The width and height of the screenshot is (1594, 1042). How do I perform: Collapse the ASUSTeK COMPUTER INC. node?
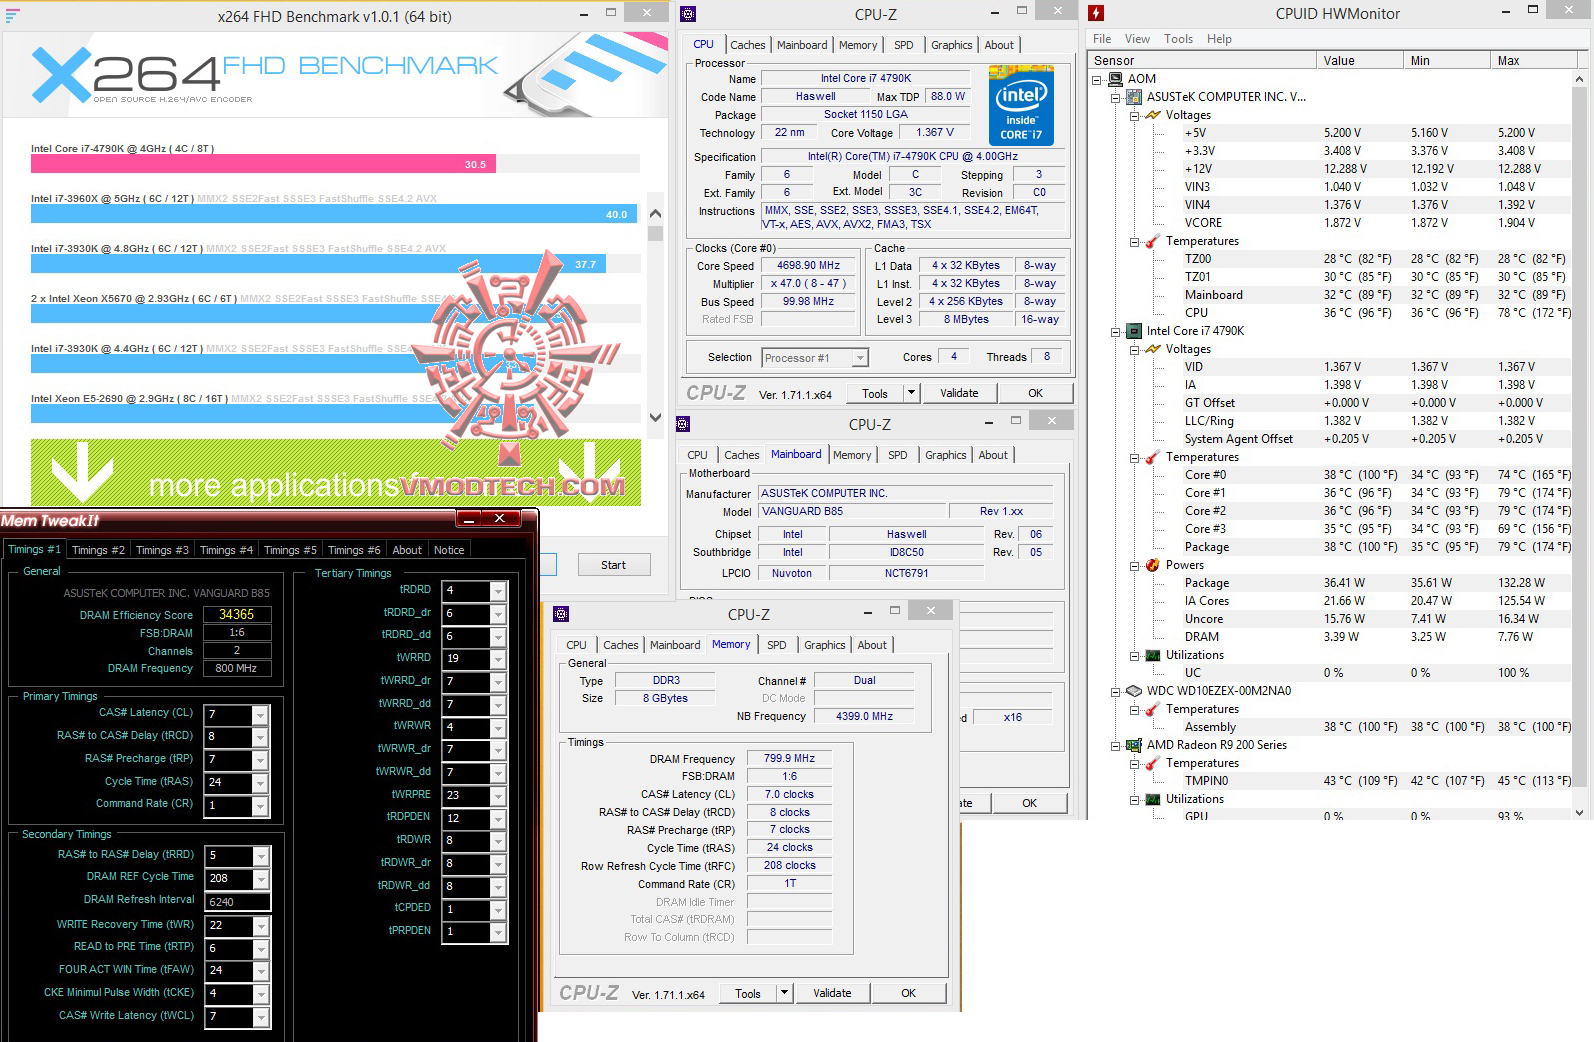pos(1117,97)
